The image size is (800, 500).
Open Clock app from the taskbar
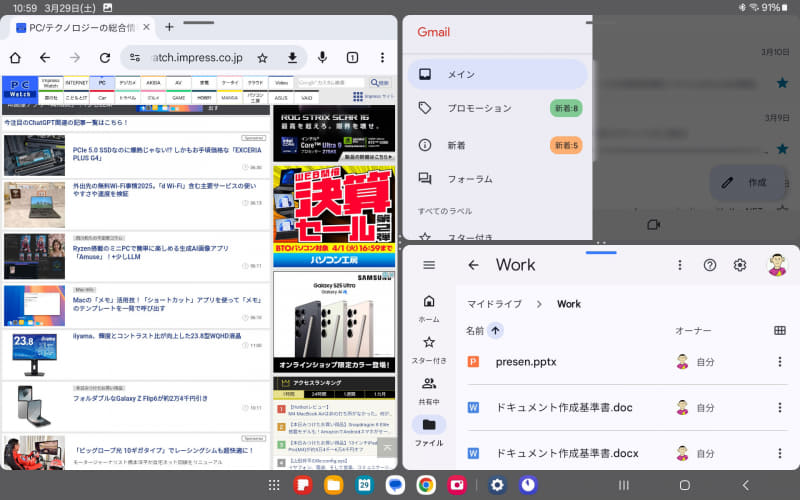[528, 485]
